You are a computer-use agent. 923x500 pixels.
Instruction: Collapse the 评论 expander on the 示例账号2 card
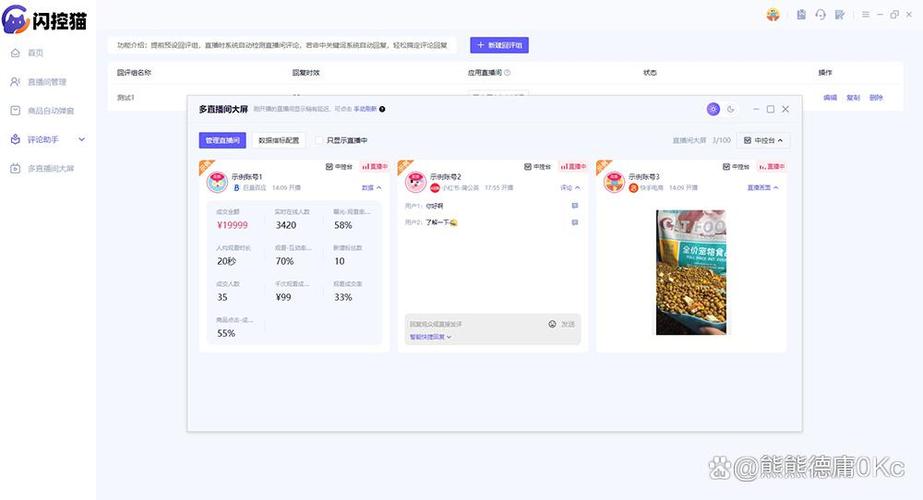point(570,188)
